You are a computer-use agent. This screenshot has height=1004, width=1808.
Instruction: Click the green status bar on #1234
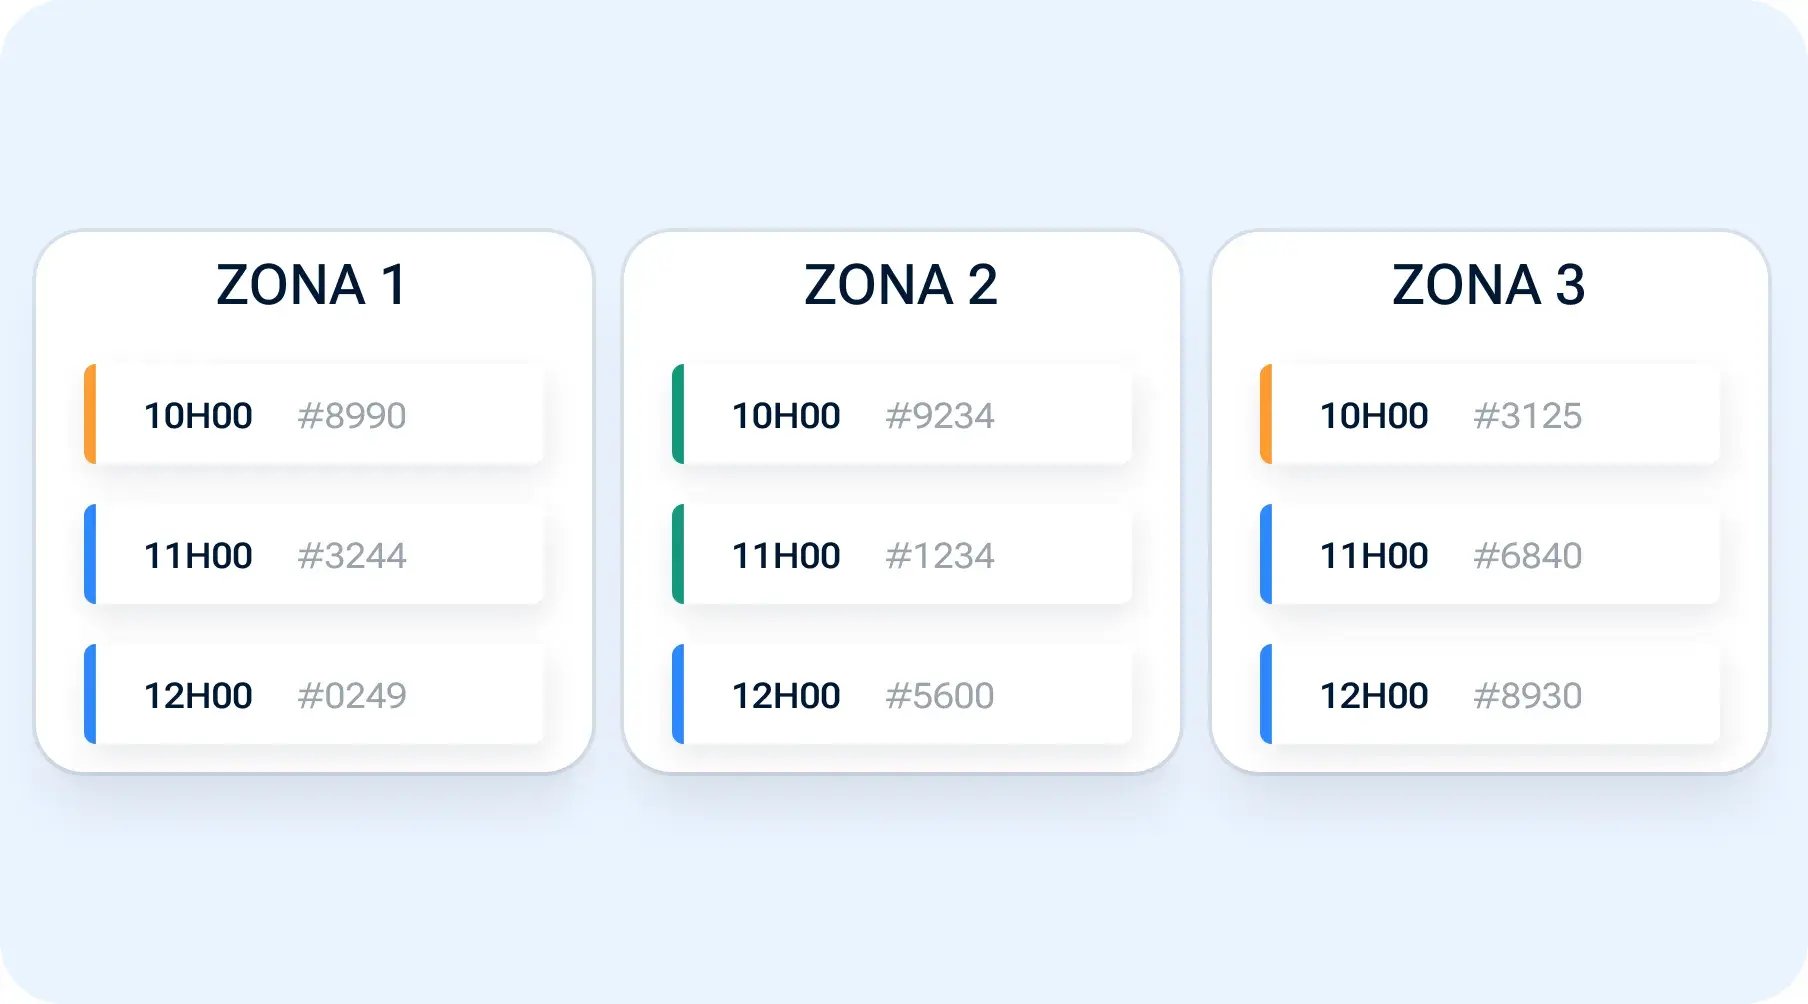point(678,554)
